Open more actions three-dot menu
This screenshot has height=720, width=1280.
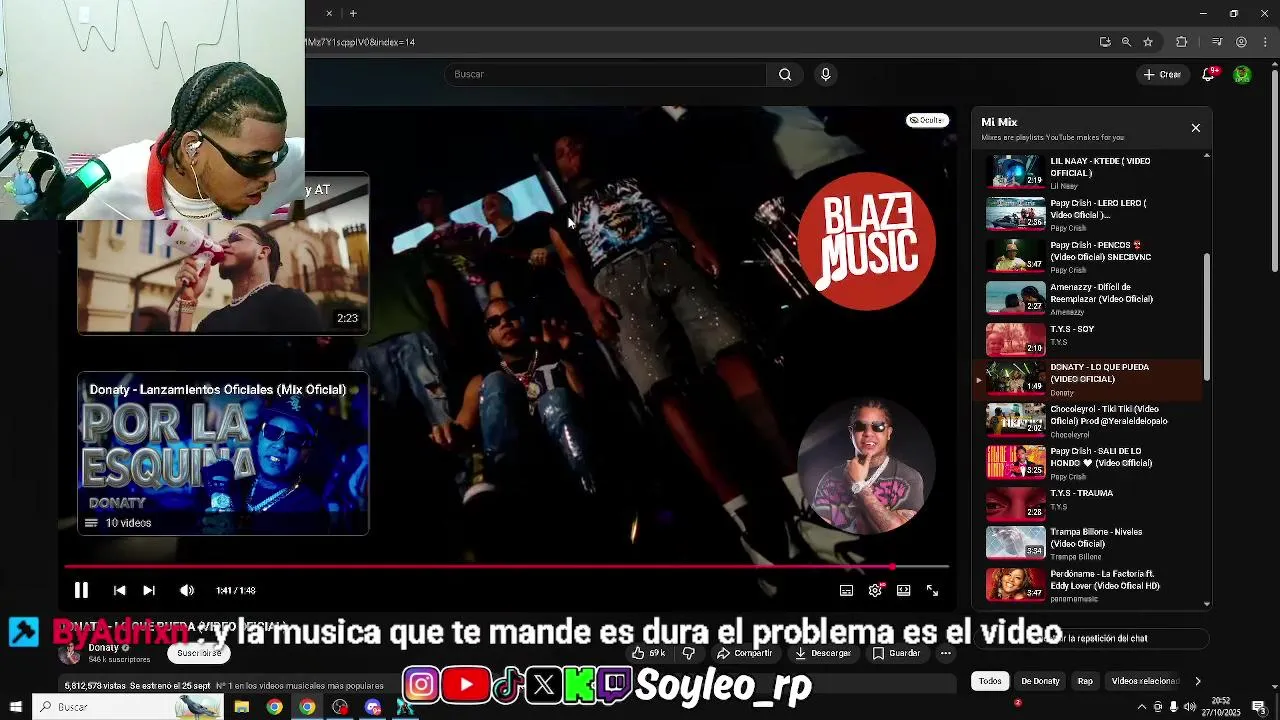tap(945, 653)
